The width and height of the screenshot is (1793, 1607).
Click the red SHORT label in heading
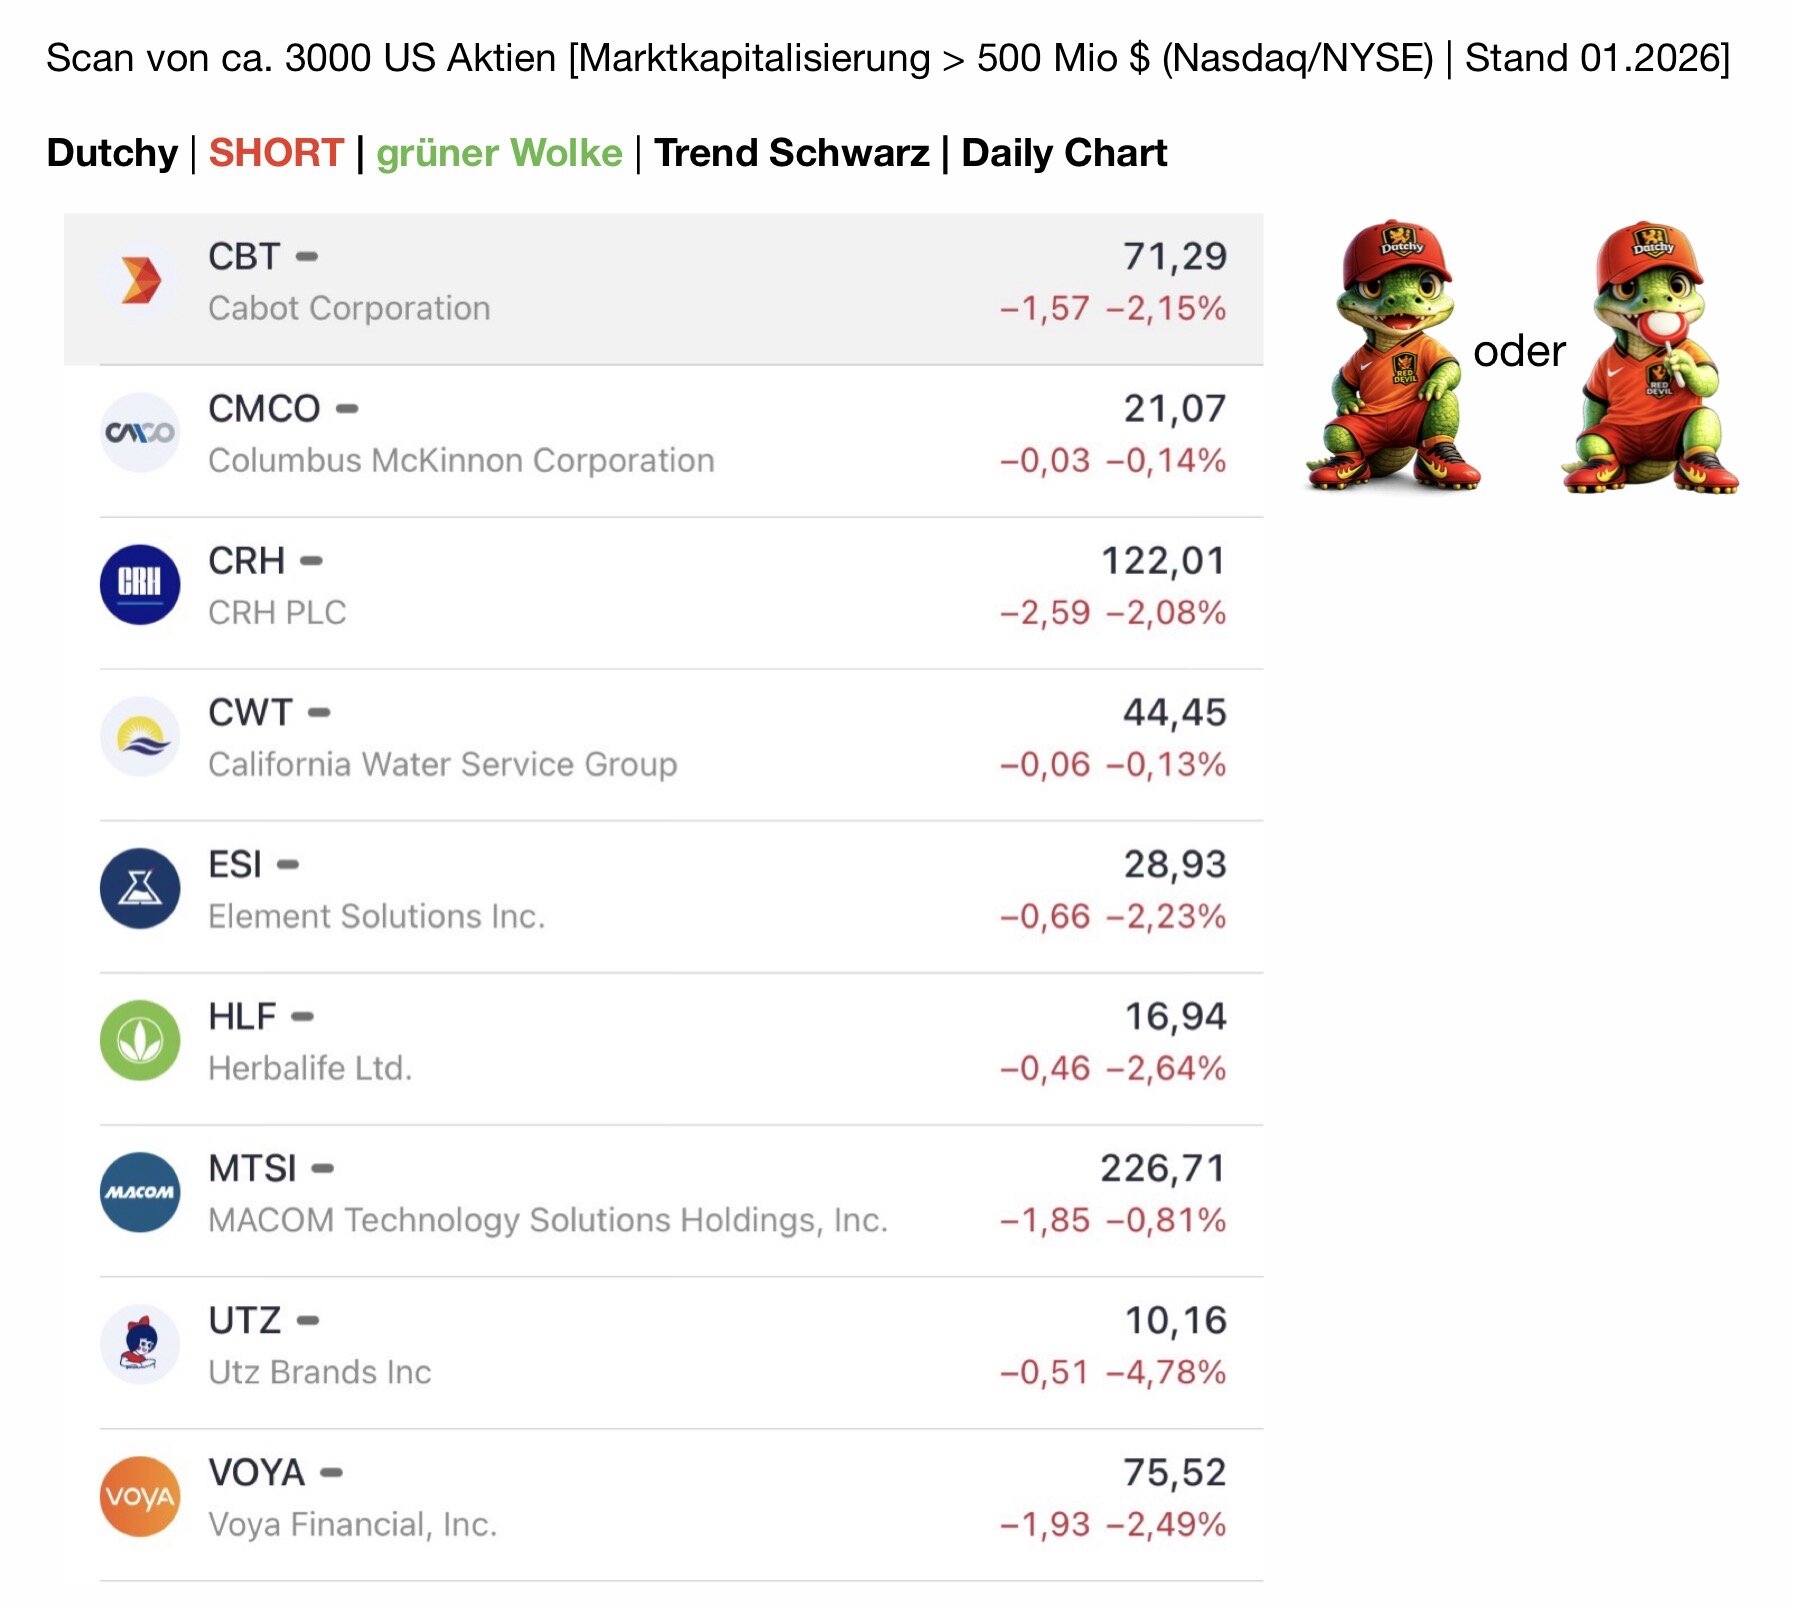(x=276, y=153)
